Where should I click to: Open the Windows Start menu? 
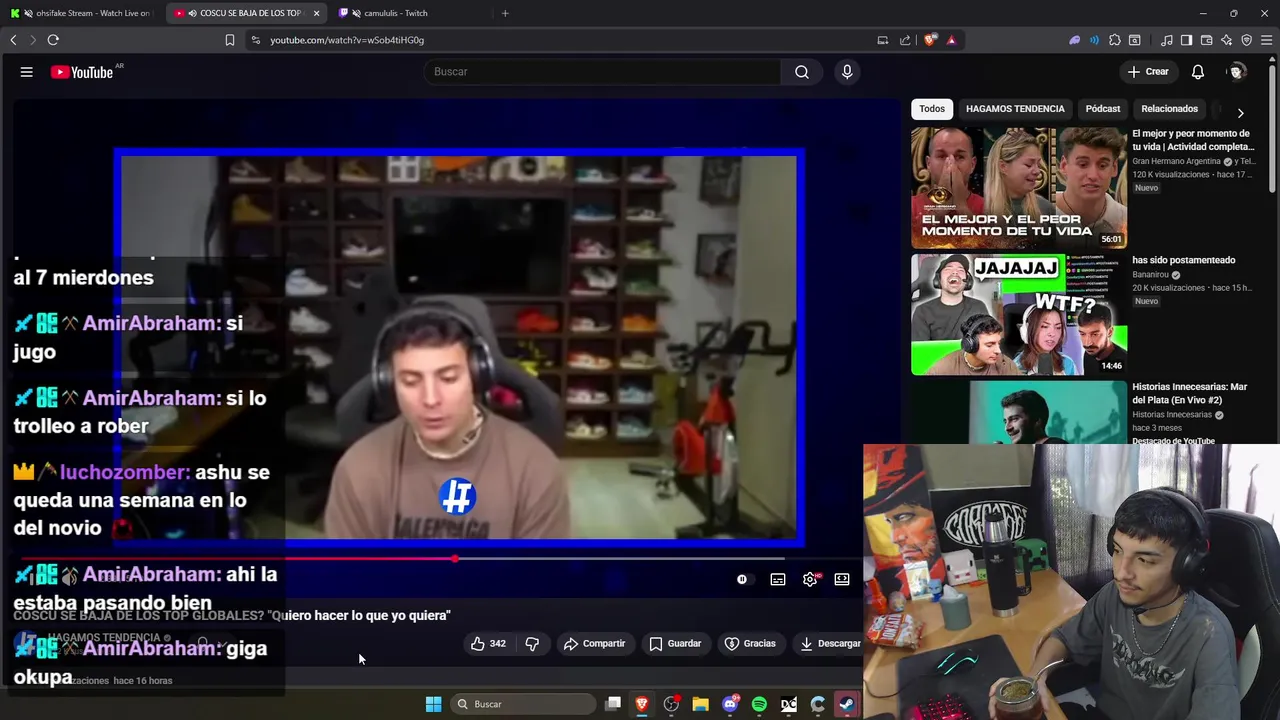(433, 704)
